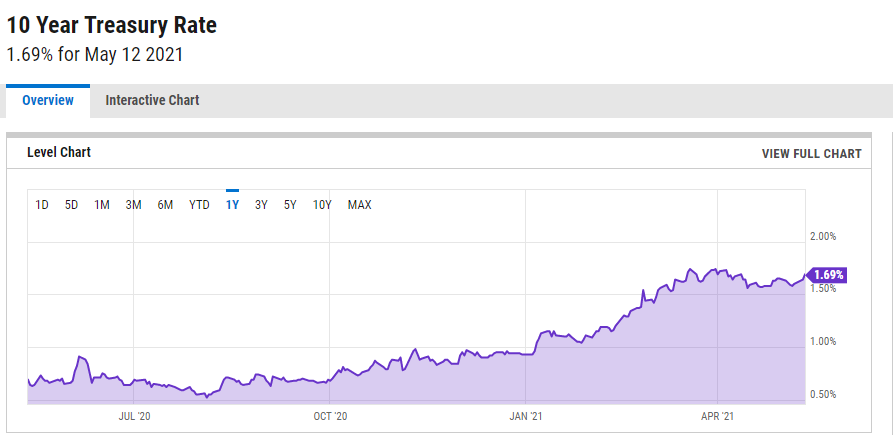Switch to the Interactive Chart tab
This screenshot has width=893, height=435.
152,100
